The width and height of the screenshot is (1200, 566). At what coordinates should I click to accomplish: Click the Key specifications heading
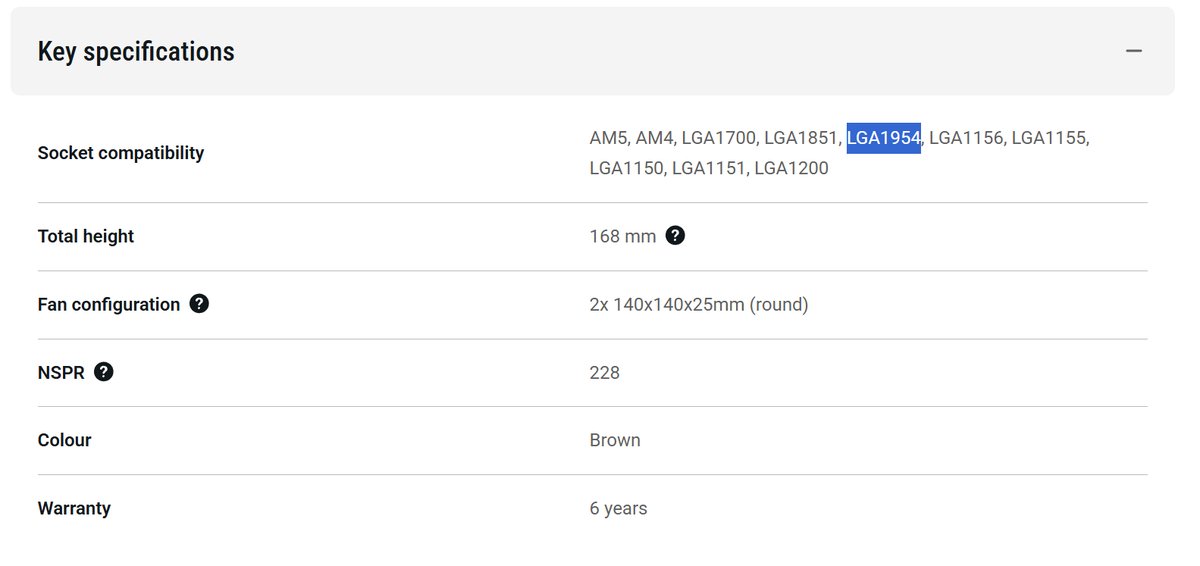click(x=136, y=52)
